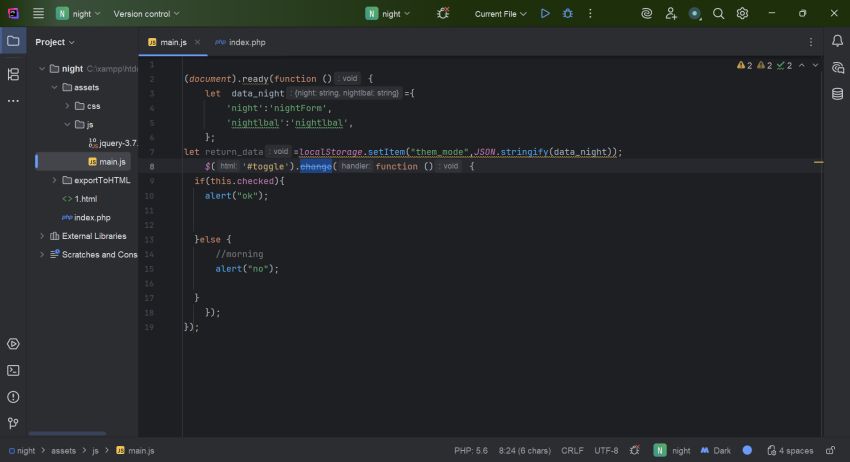Open the main hamburger menu
Viewport: 850px width, 462px height.
(38, 14)
